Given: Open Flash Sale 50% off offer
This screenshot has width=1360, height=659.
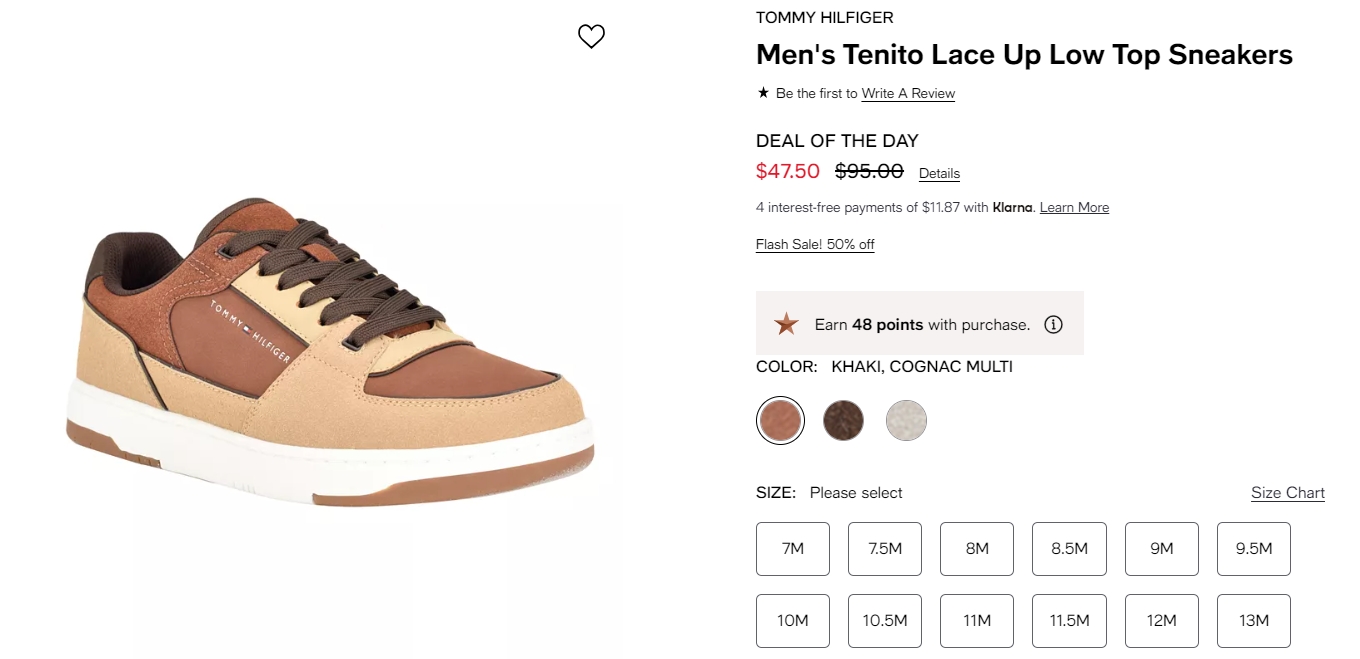Looking at the screenshot, I should pos(815,244).
